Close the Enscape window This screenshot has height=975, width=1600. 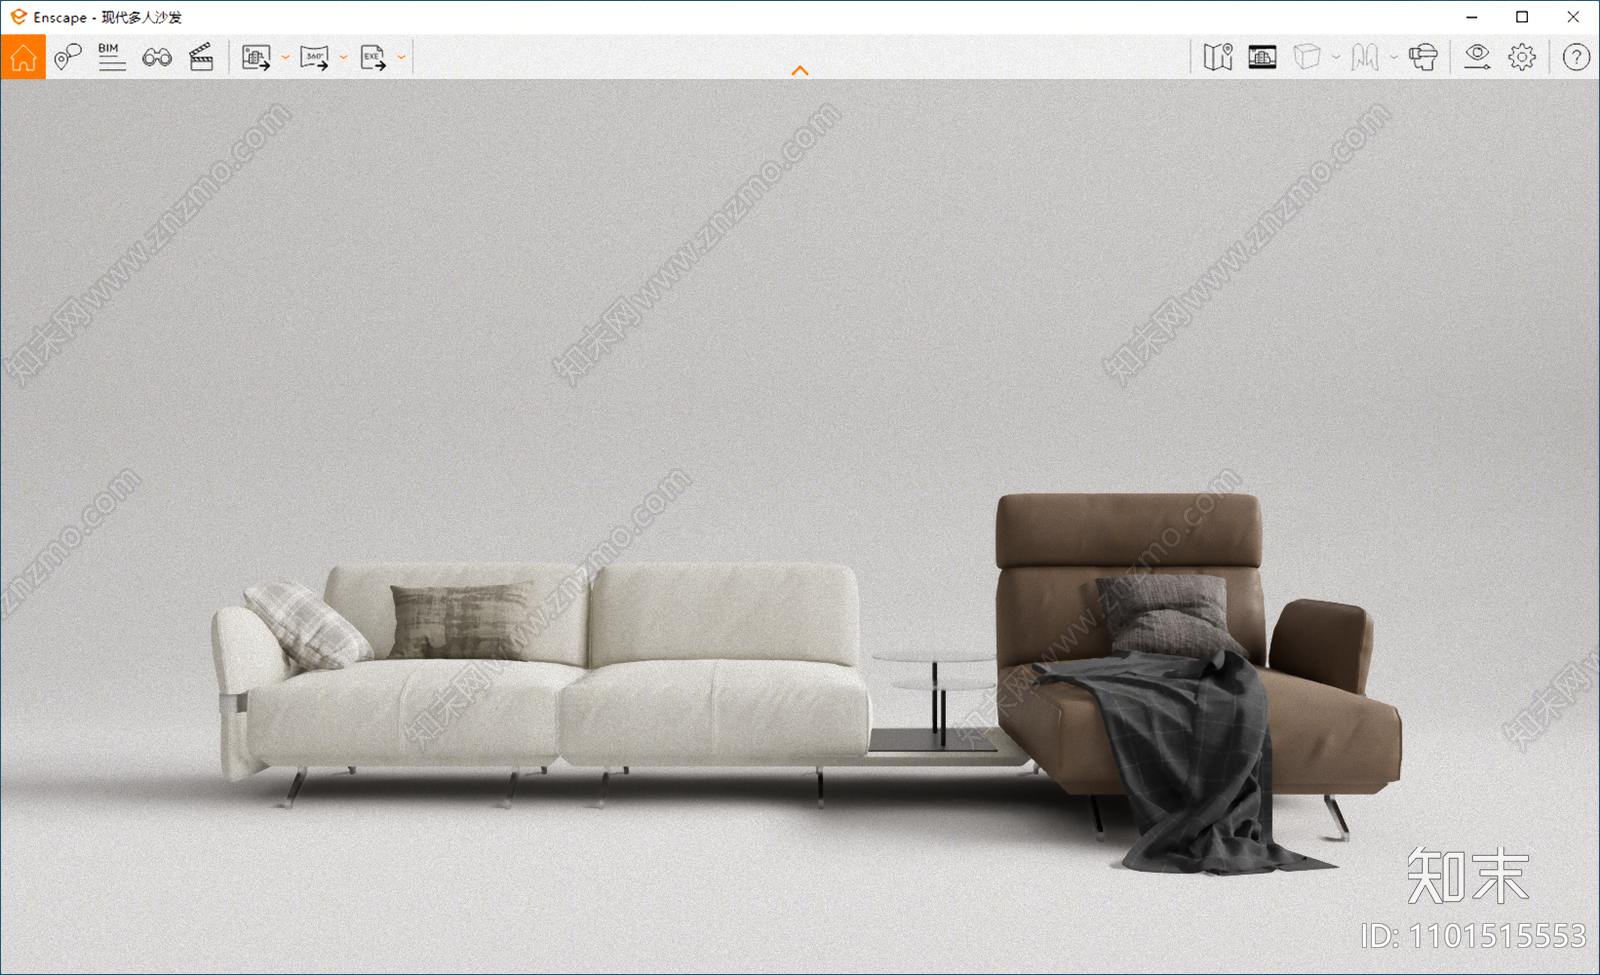click(x=1573, y=17)
